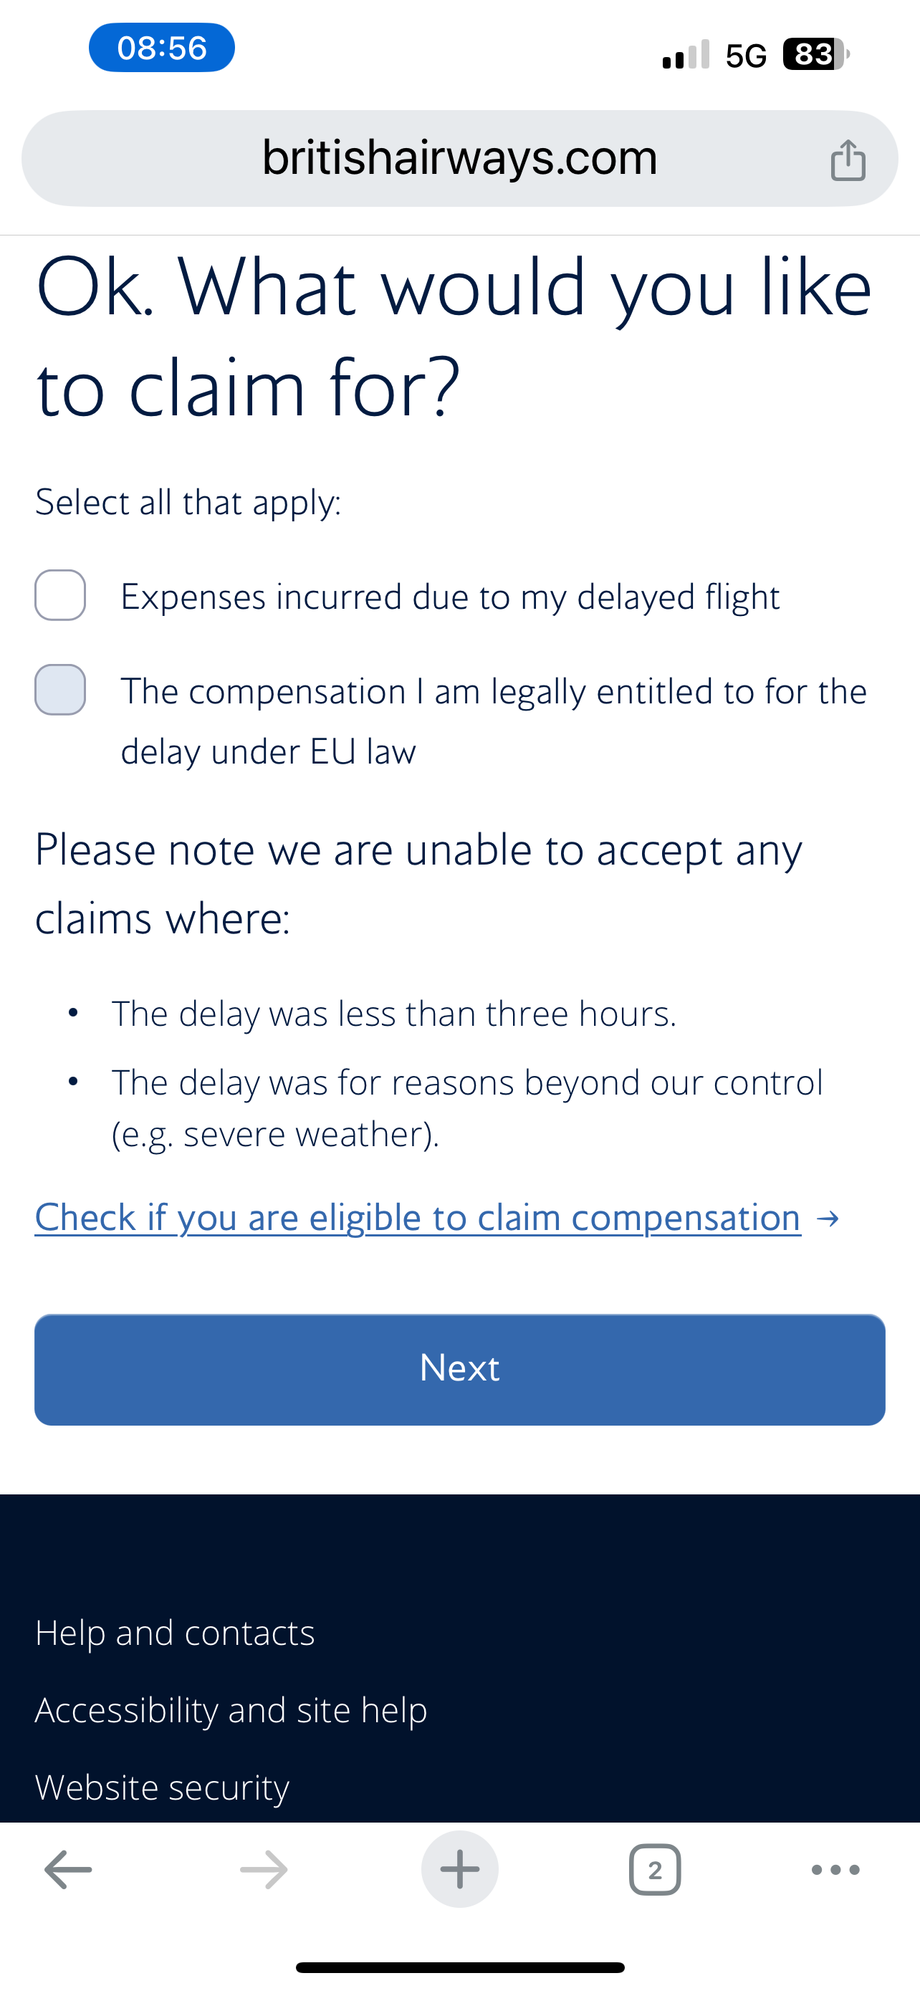
Task: Open the eligibility to claim compensation link
Action: click(418, 1218)
